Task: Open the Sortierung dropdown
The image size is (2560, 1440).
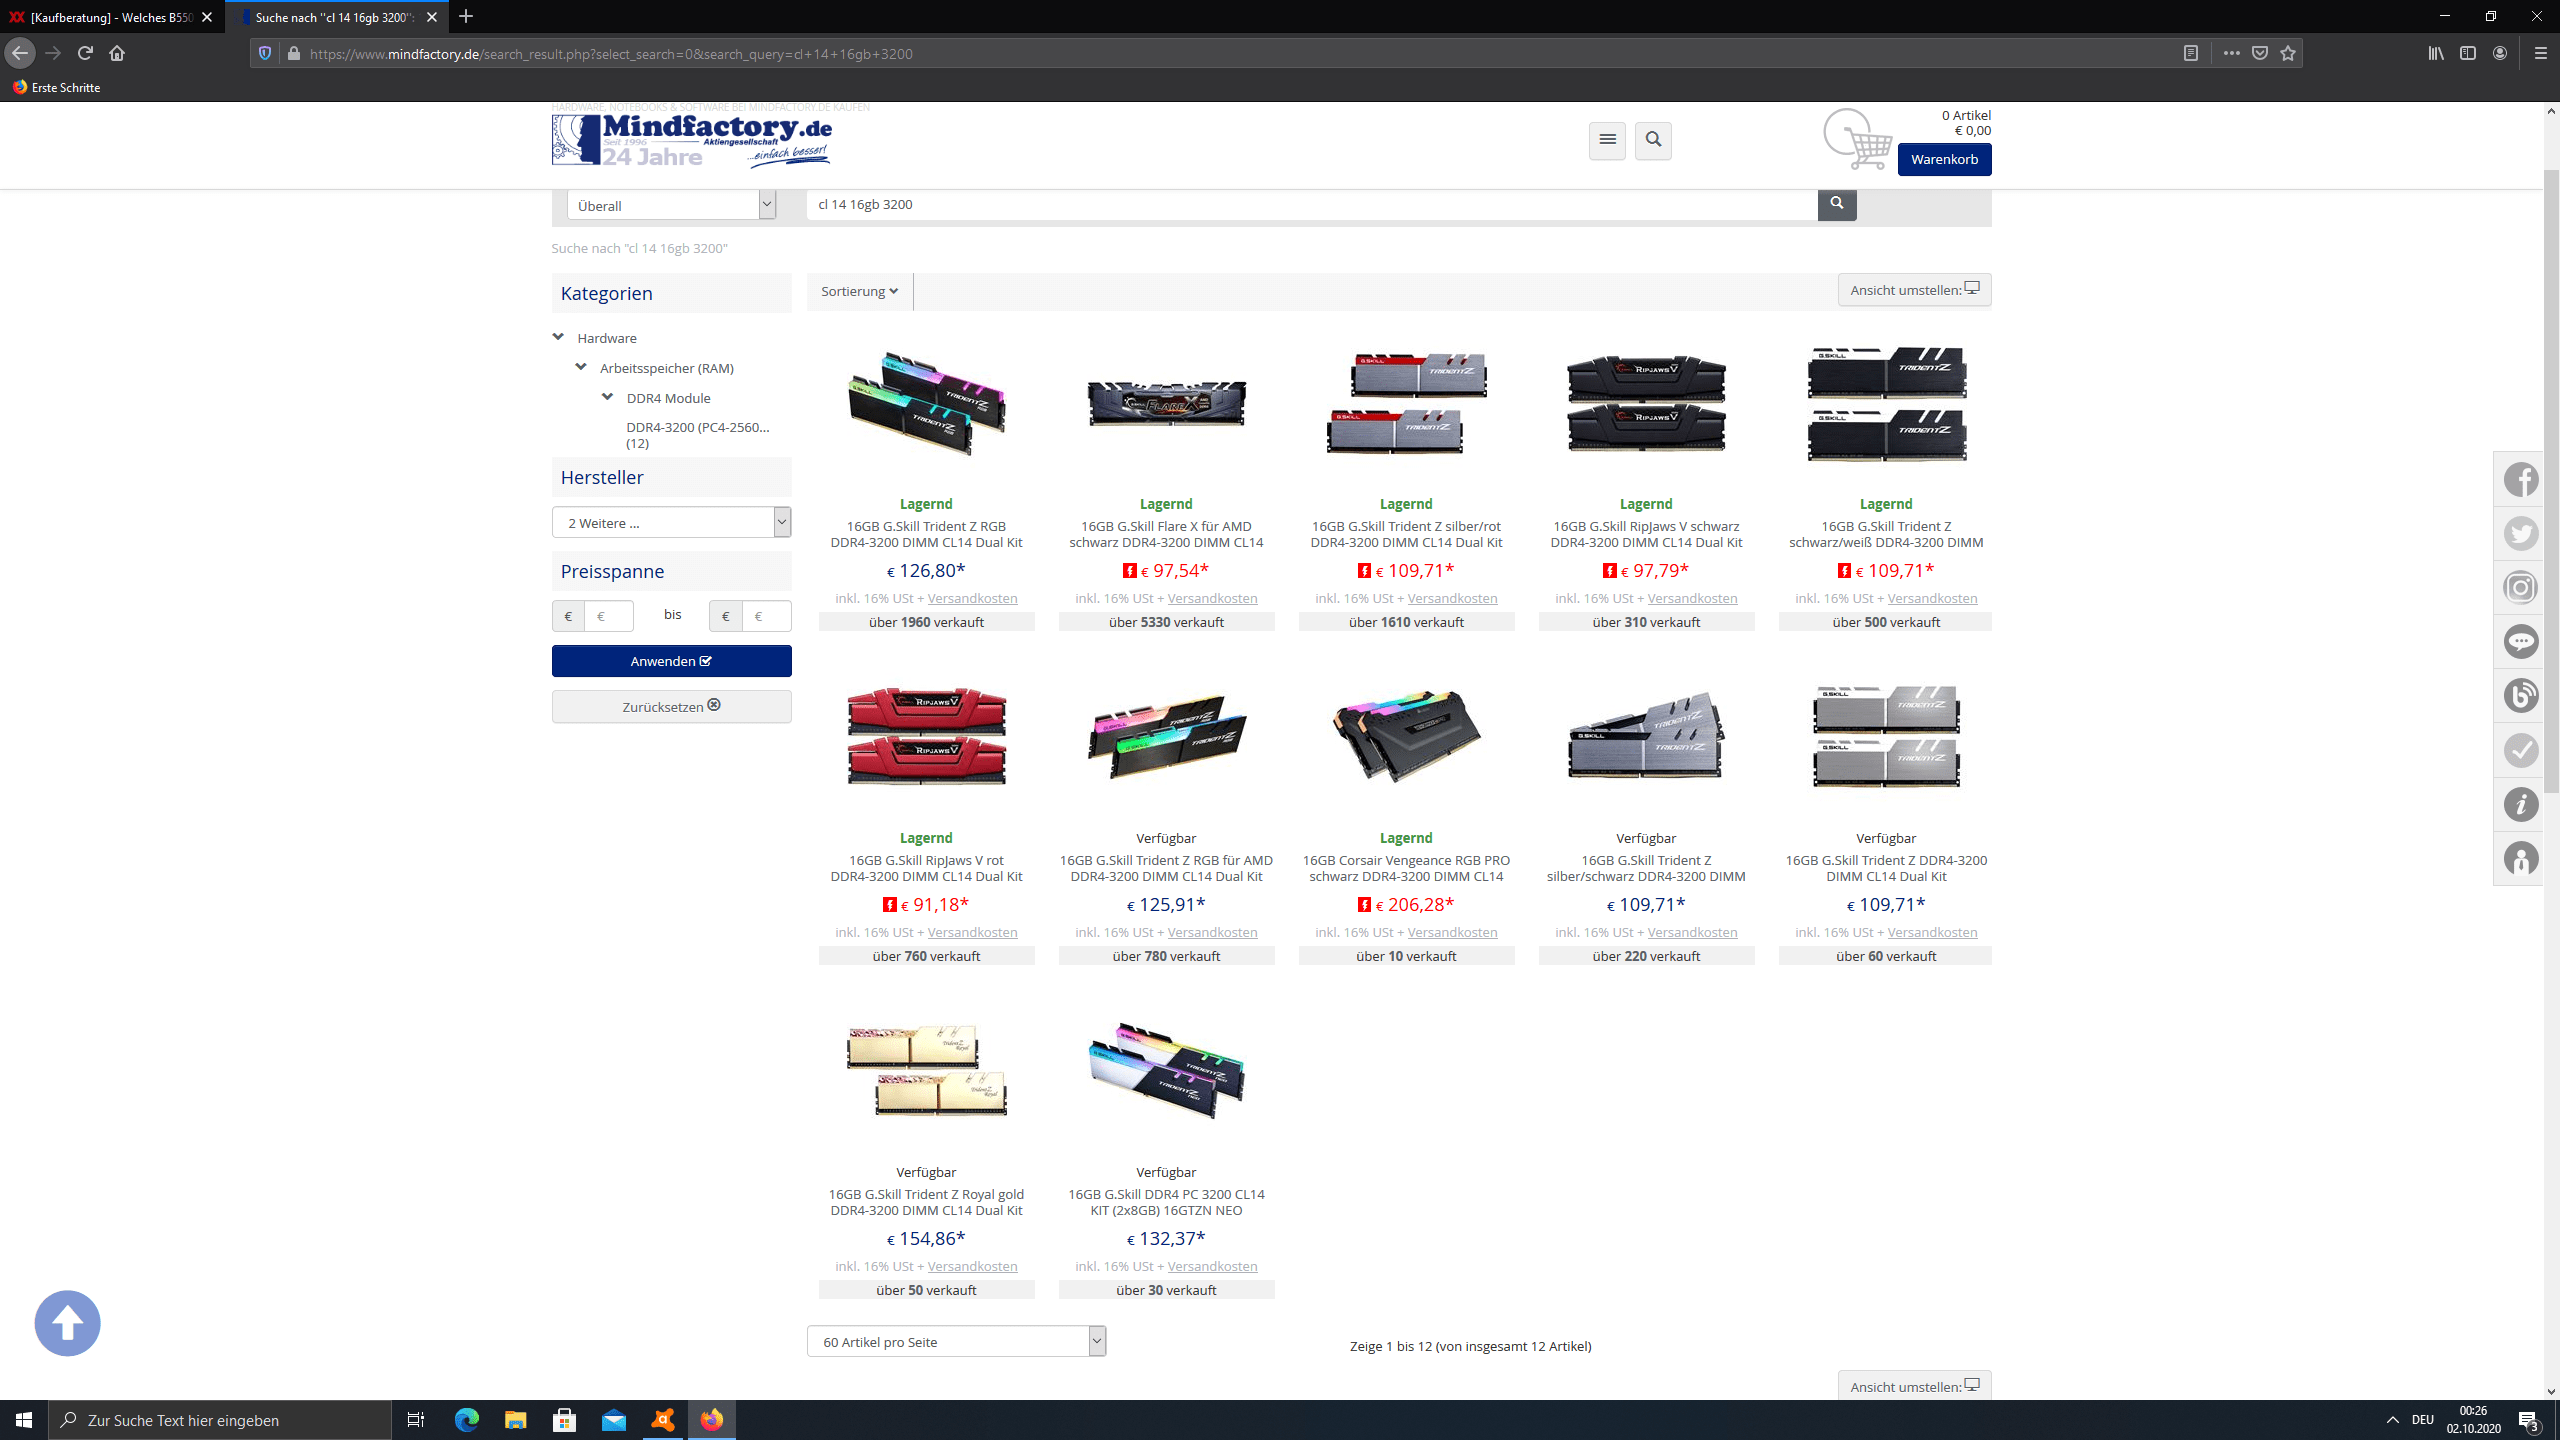Action: [x=859, y=291]
